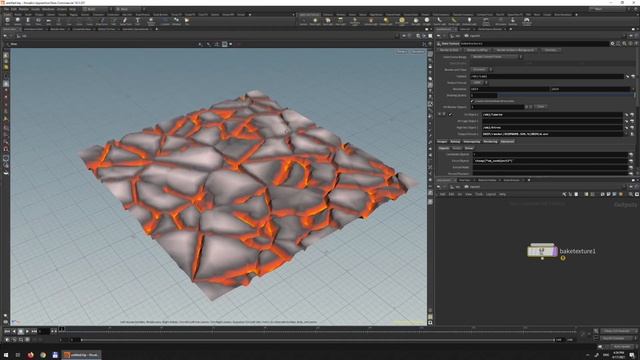The image size is (640, 360).
Task: Click the Controls... button
Action: 550,50
